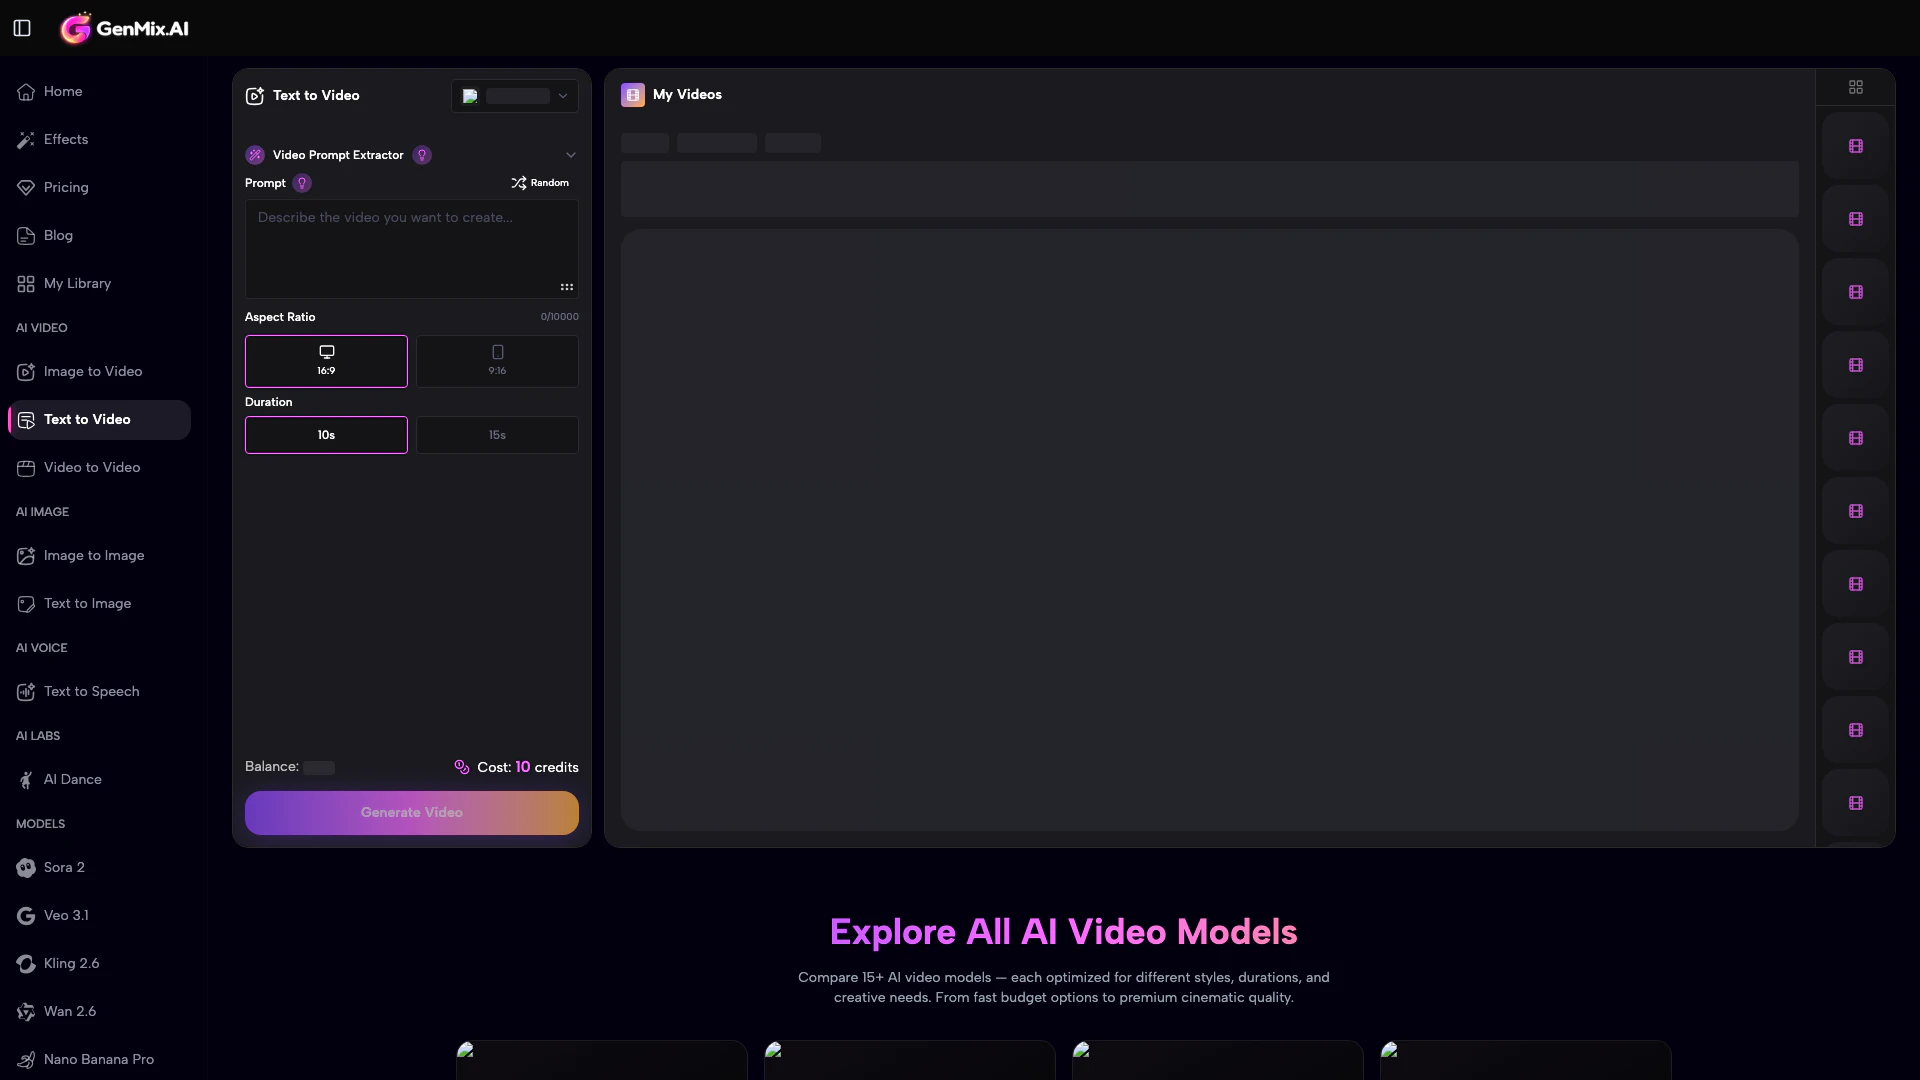Click the prompt options dots icon
Screen dimensions: 1920x1080
[x=567, y=287]
